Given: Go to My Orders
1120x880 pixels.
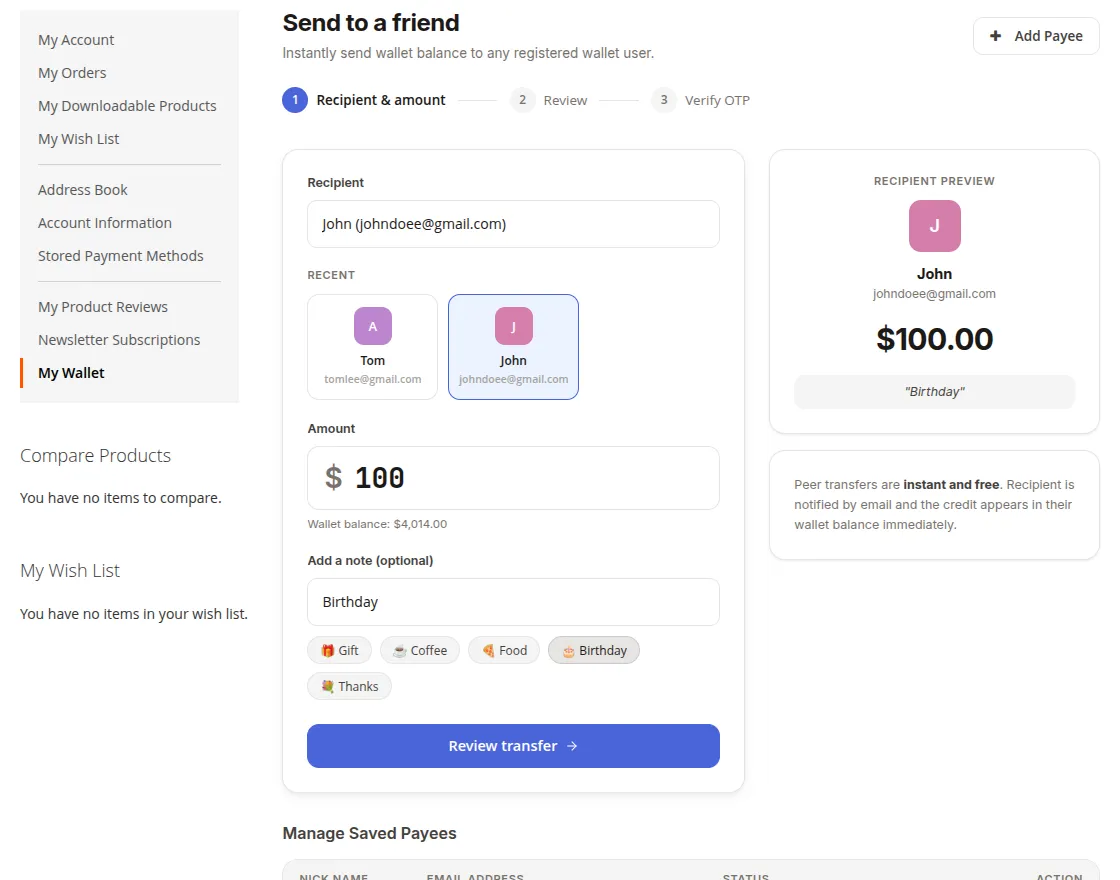Looking at the screenshot, I should [72, 73].
